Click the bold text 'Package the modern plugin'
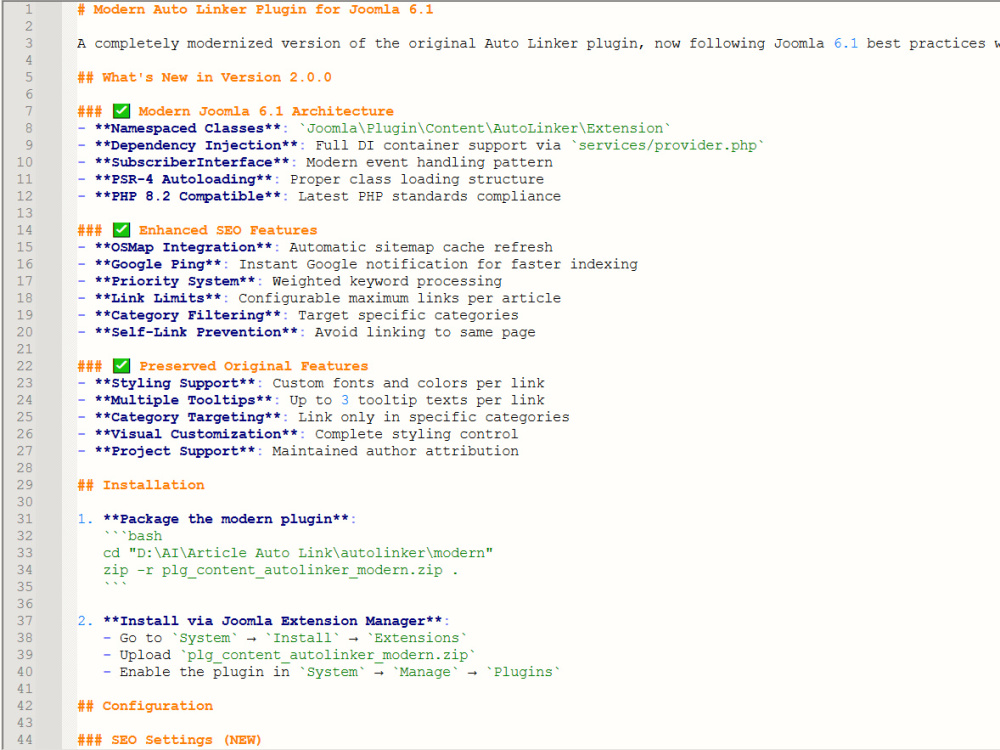Image resolution: width=1000 pixels, height=750 pixels. click(x=226, y=519)
